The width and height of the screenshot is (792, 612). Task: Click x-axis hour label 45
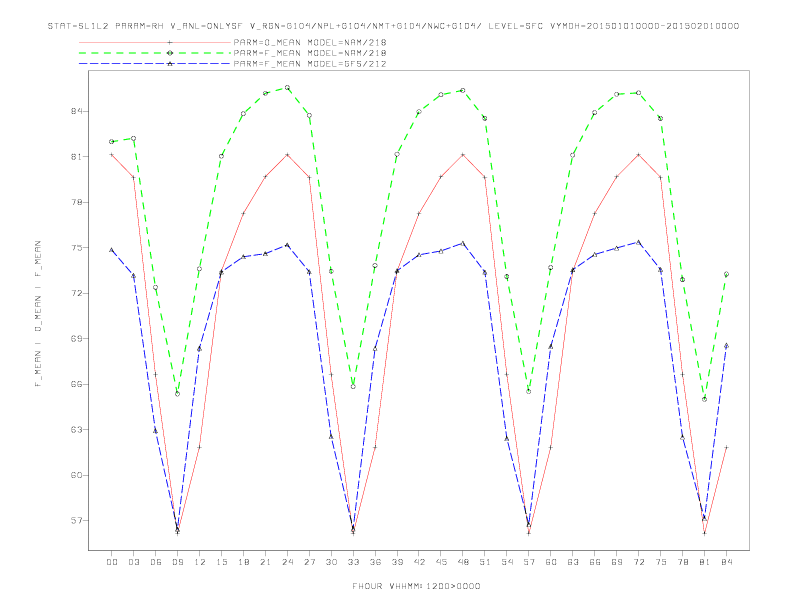pyautogui.click(x=441, y=562)
